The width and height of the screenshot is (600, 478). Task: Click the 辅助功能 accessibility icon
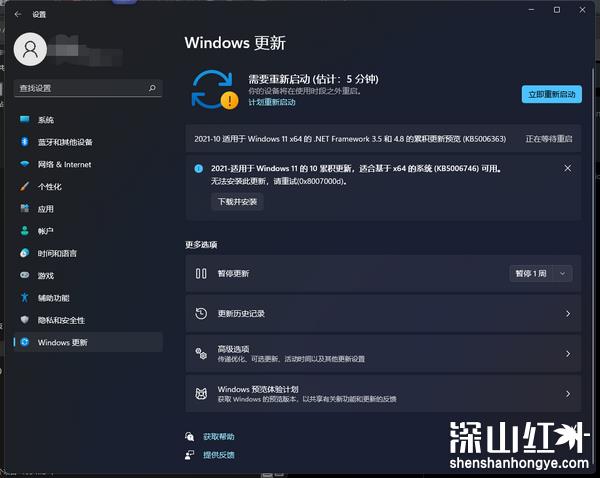point(24,297)
